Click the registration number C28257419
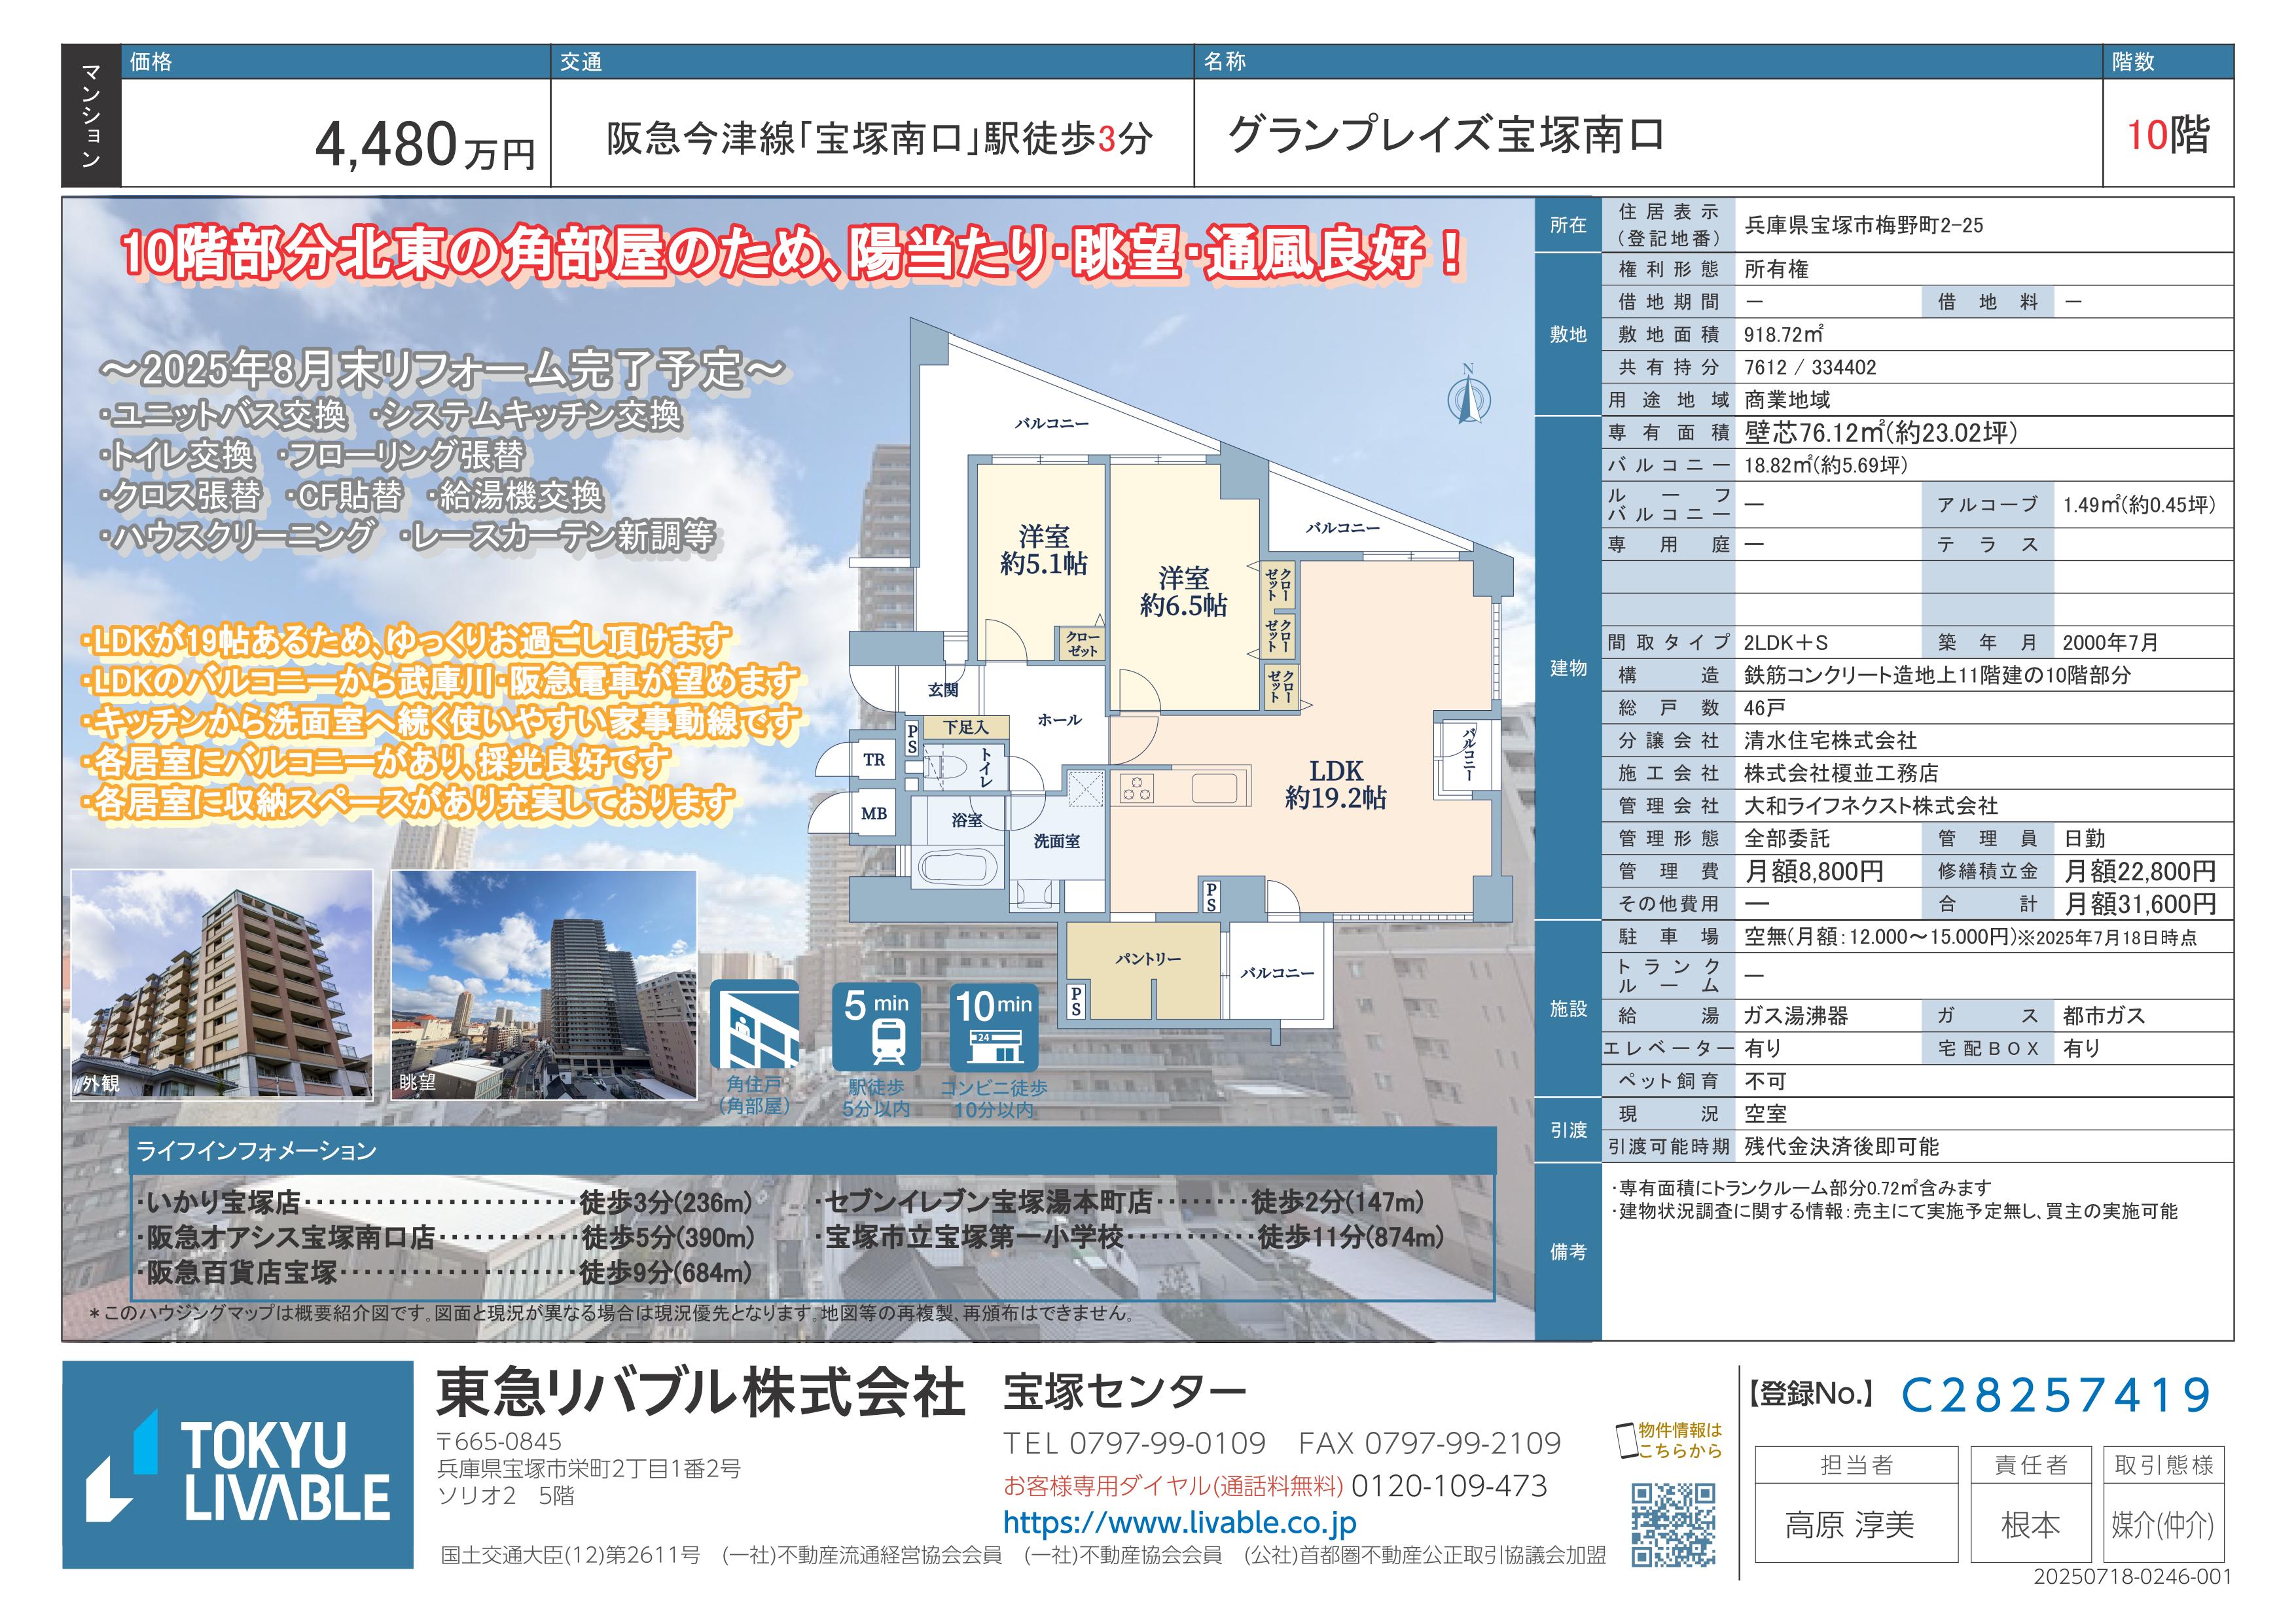Screen dimensions: 2296x1623 [2055, 1395]
